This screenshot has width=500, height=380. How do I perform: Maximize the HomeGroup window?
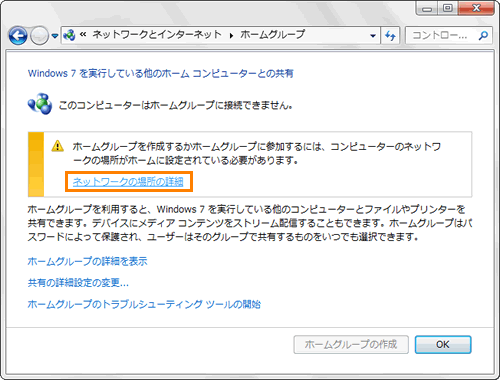[448, 8]
